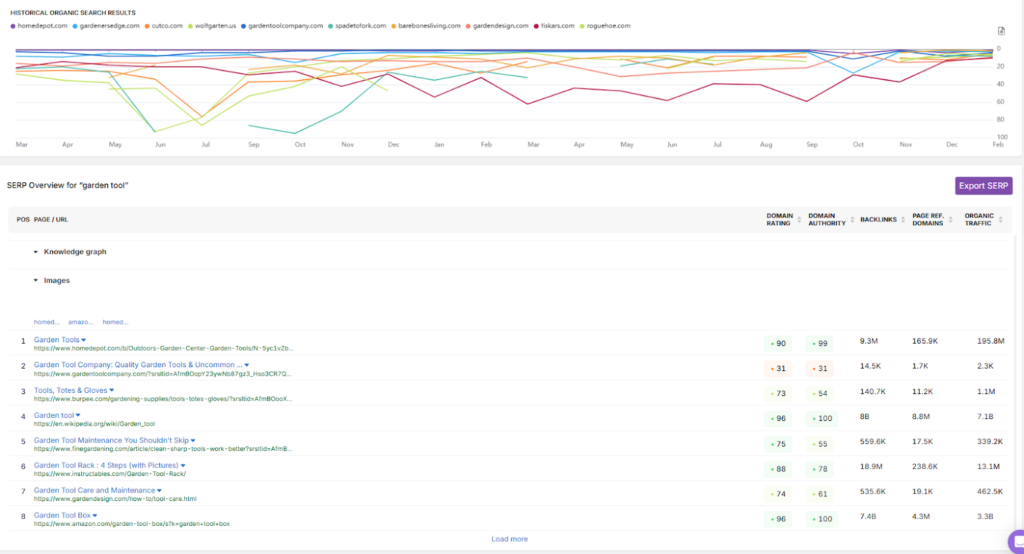1024x554 pixels.
Task: Click Page Ref. Domains value 8.8M
Action: 921,416
